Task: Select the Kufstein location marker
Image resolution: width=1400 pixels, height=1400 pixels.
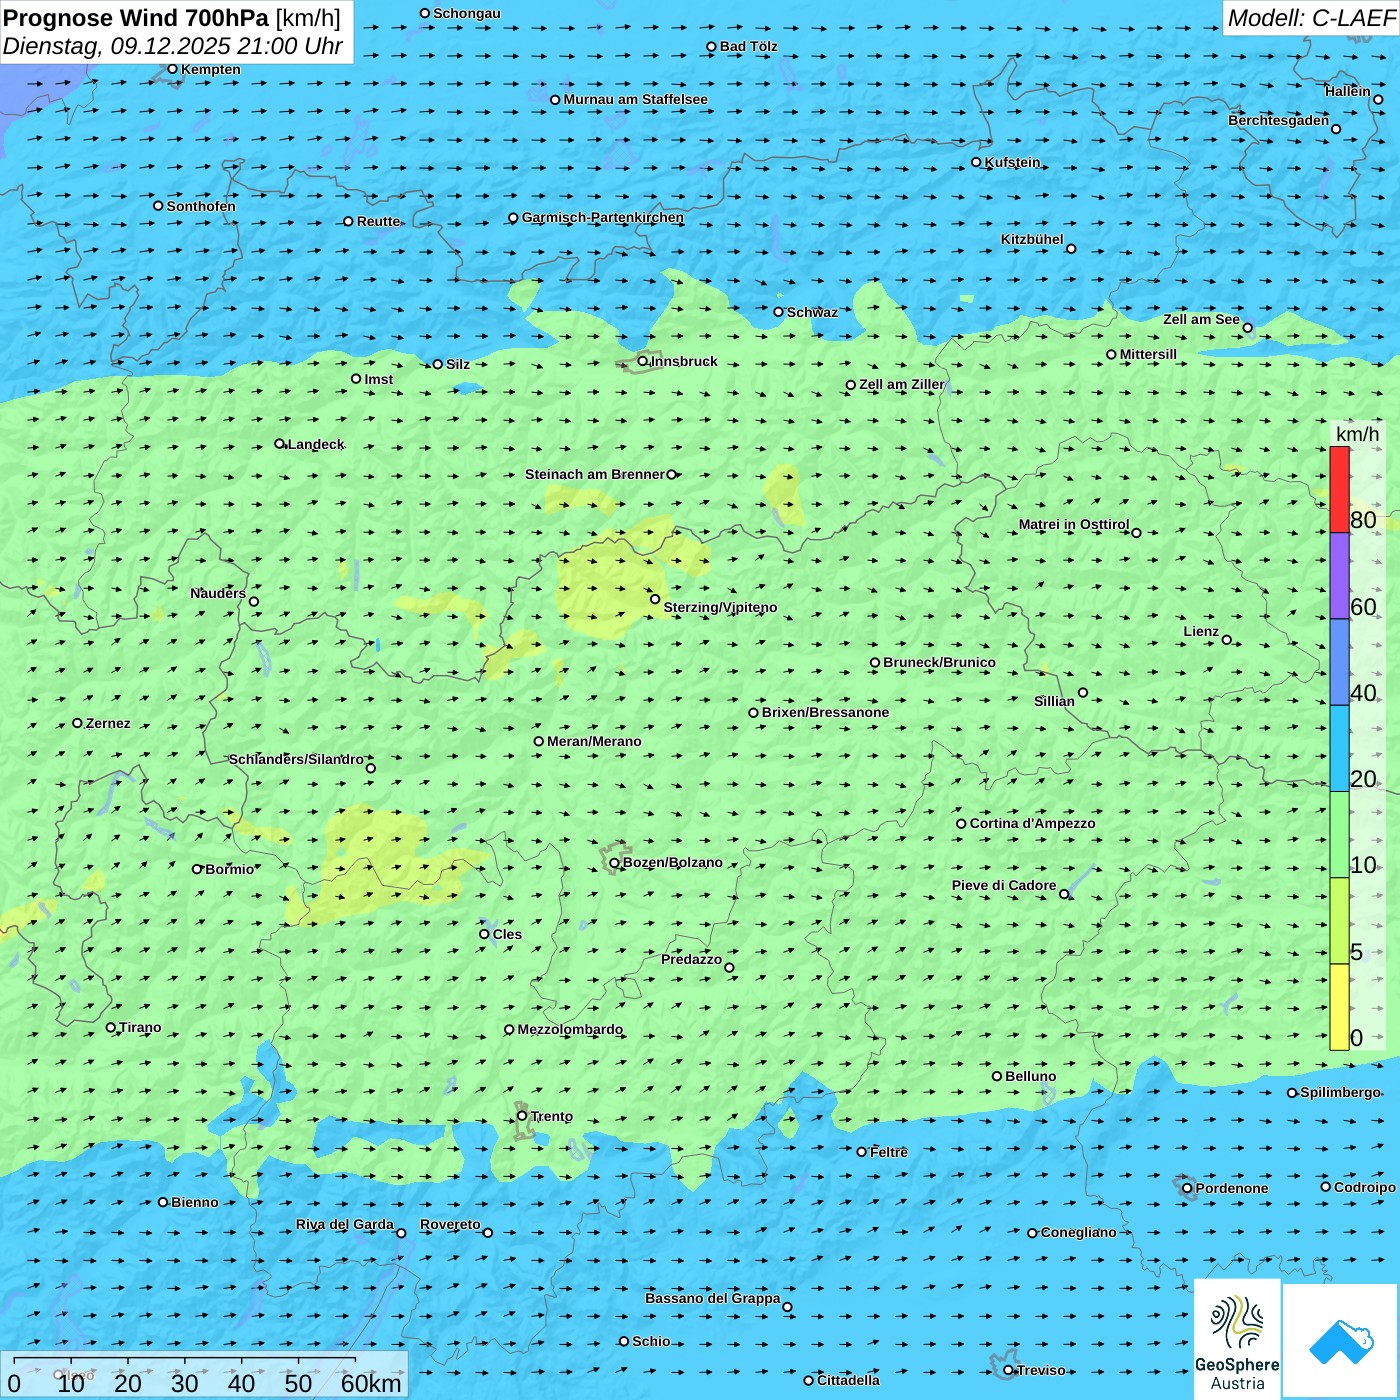Action: coord(977,162)
